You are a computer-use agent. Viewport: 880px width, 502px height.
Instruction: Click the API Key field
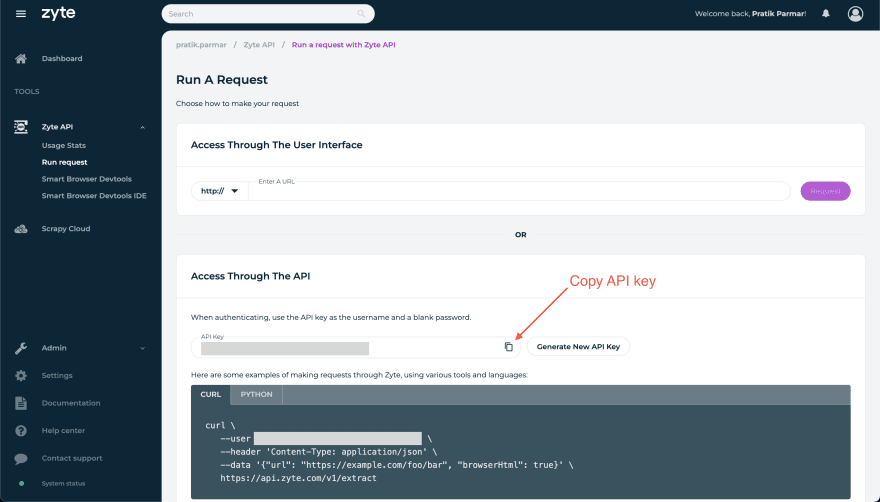[x=355, y=347]
